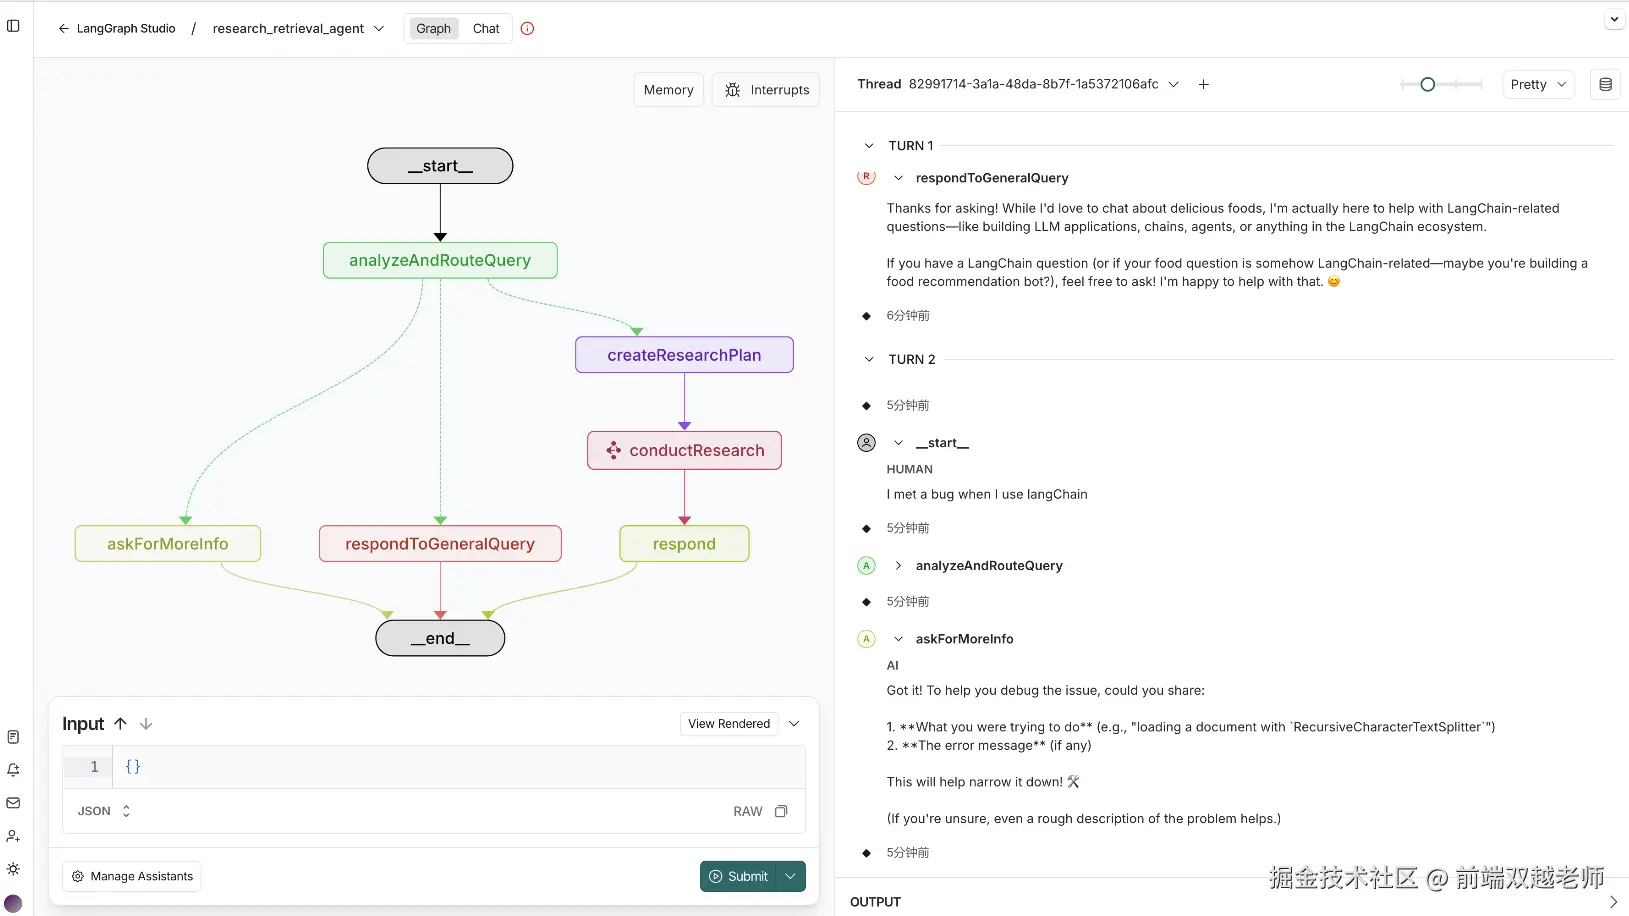Viewport: 1629px width, 916px height.
Task: Open the Pretty format dropdown
Action: [x=1538, y=85]
